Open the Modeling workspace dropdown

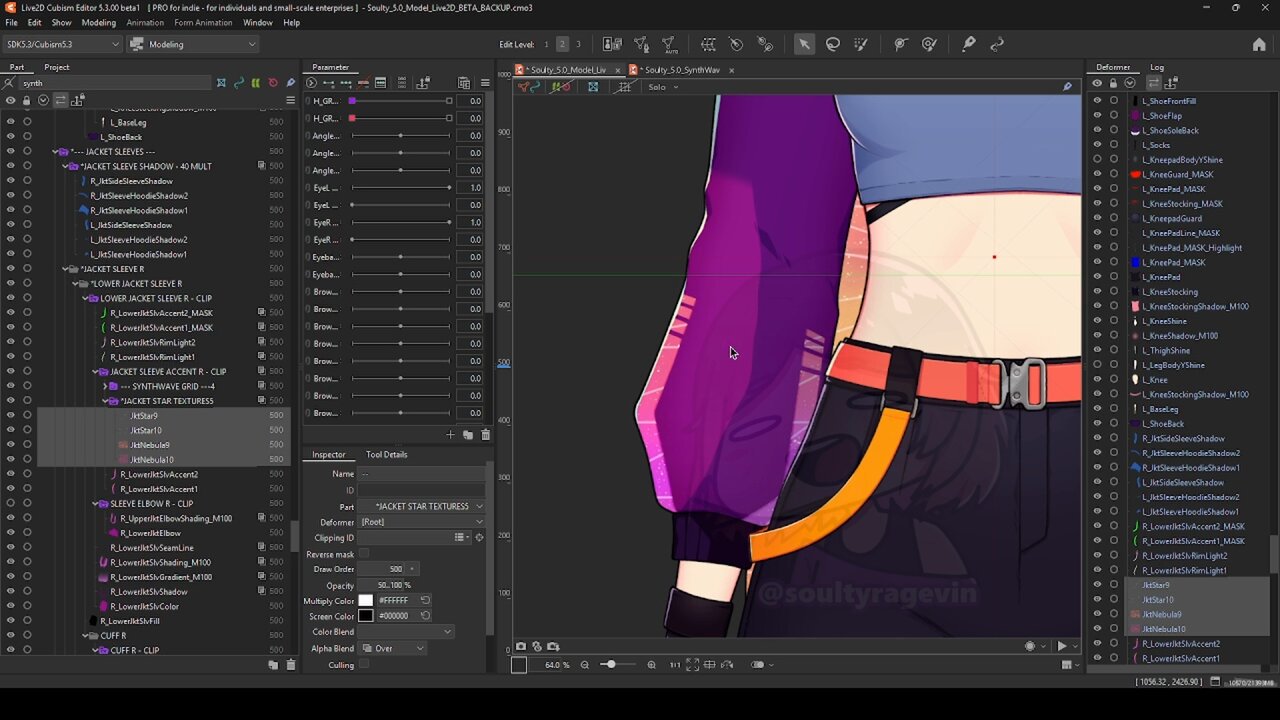(193, 44)
